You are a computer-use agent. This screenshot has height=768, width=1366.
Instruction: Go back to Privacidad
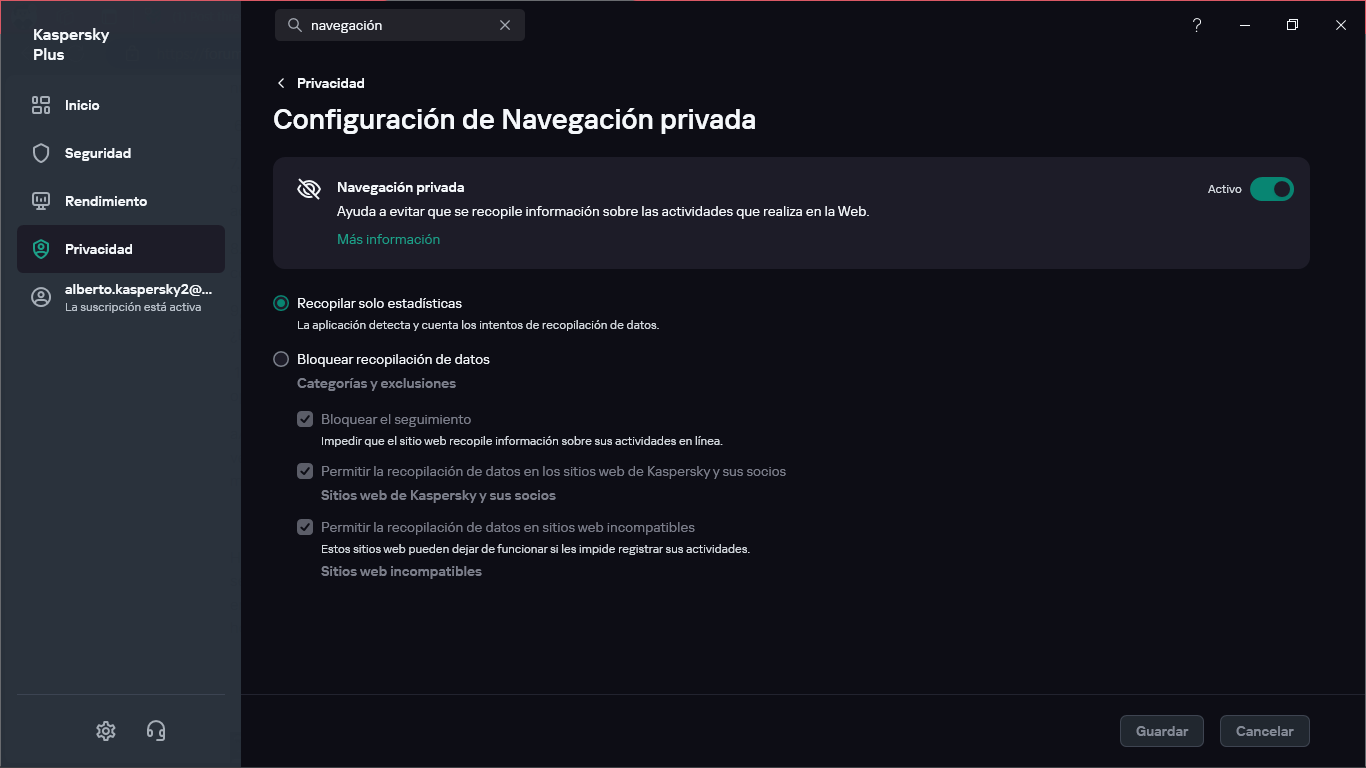(x=321, y=83)
